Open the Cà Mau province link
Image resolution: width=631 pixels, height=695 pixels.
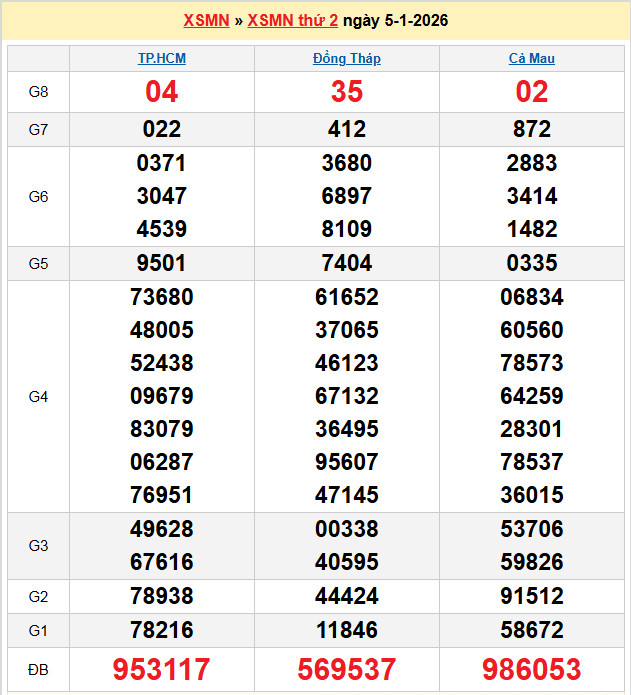pos(532,58)
